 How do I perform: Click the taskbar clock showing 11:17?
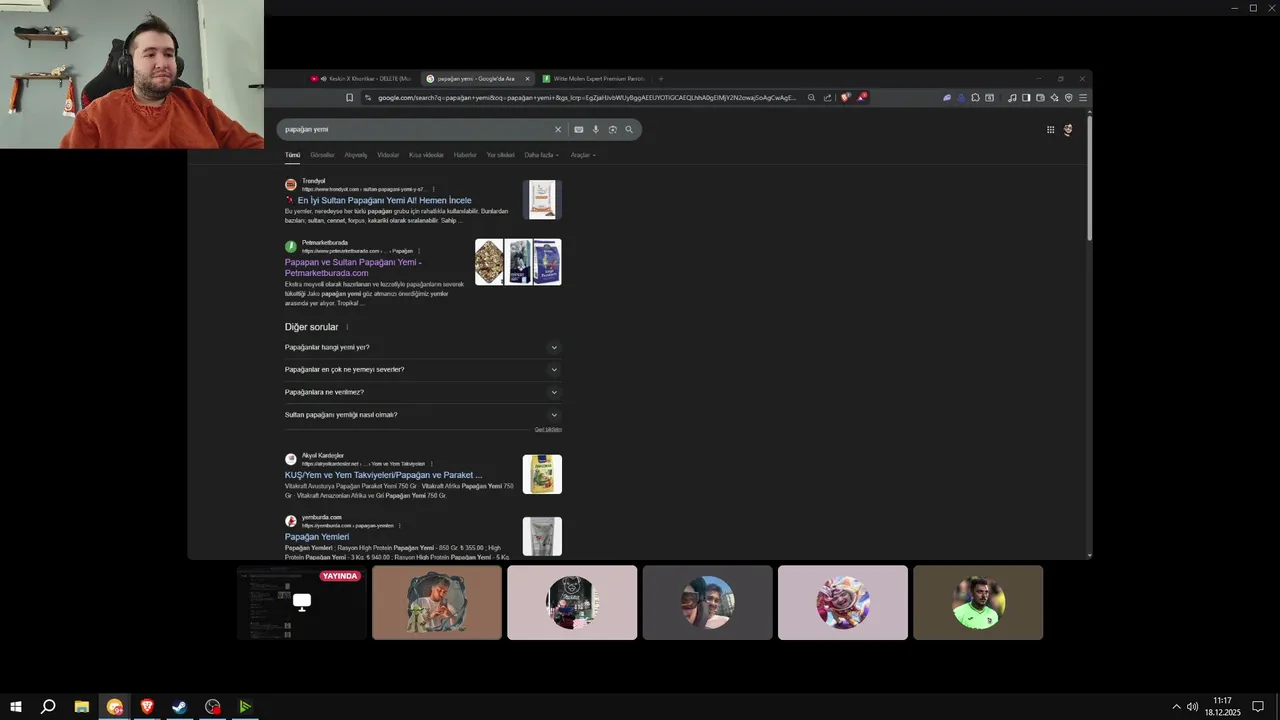point(1222,707)
